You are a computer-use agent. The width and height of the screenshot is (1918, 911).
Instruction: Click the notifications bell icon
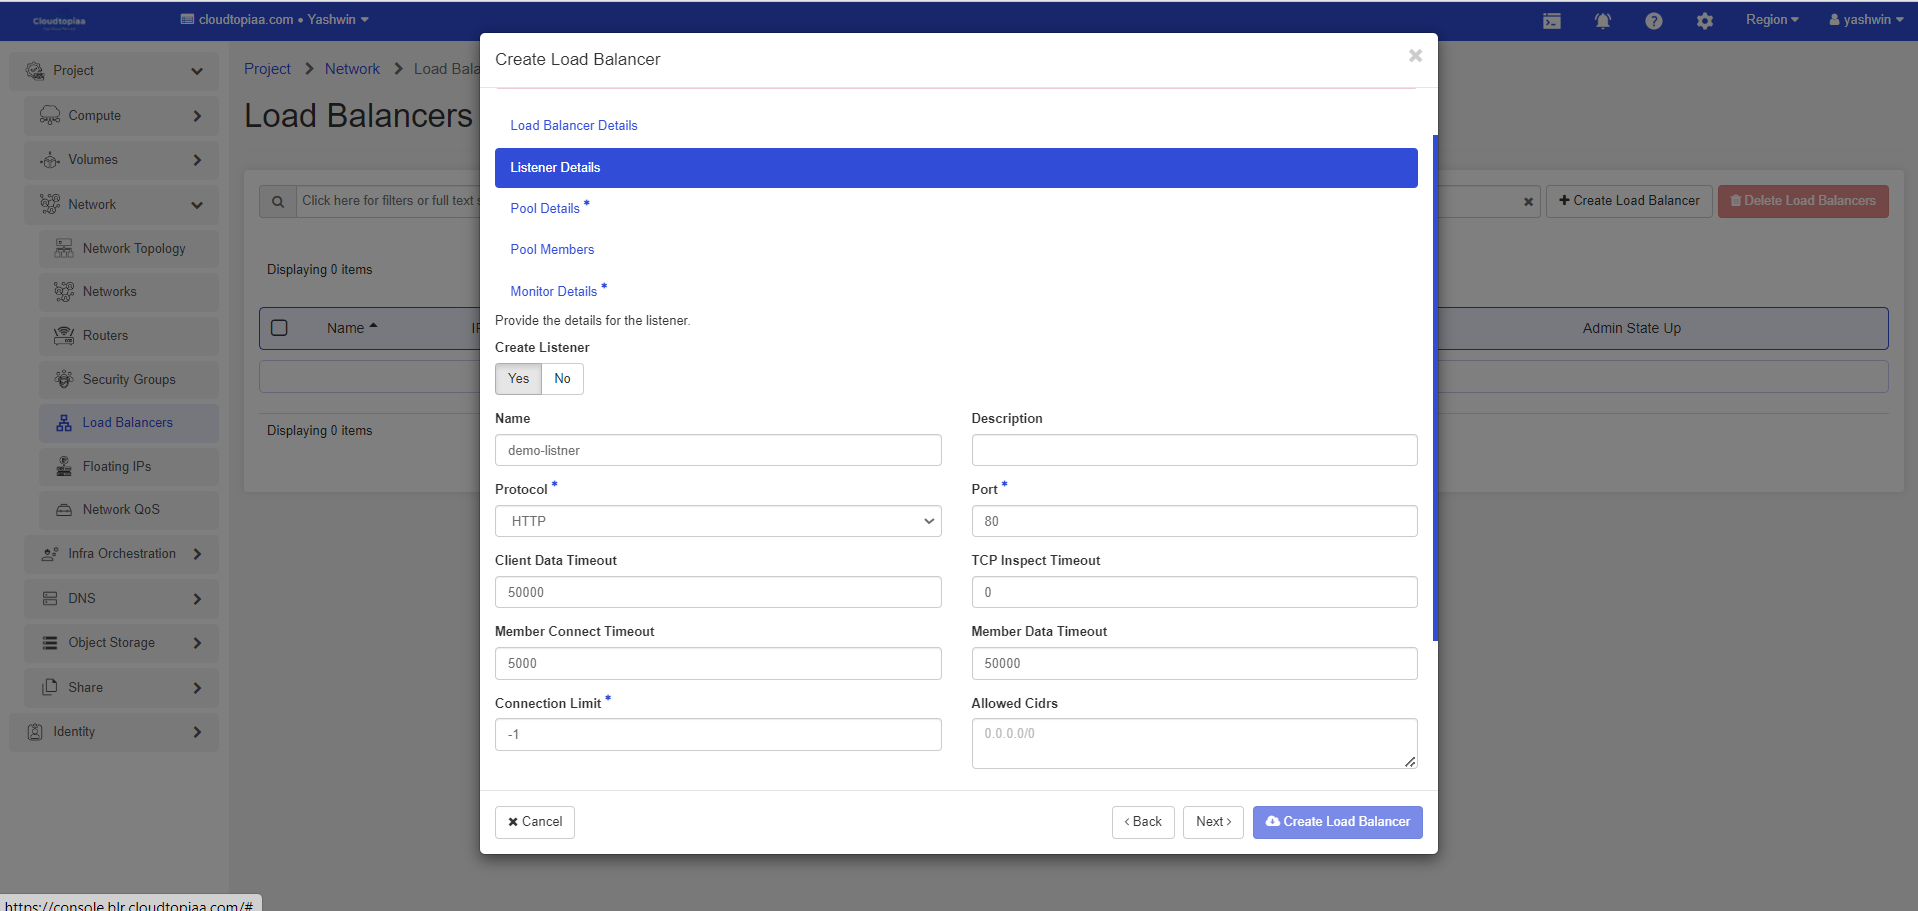1602,21
